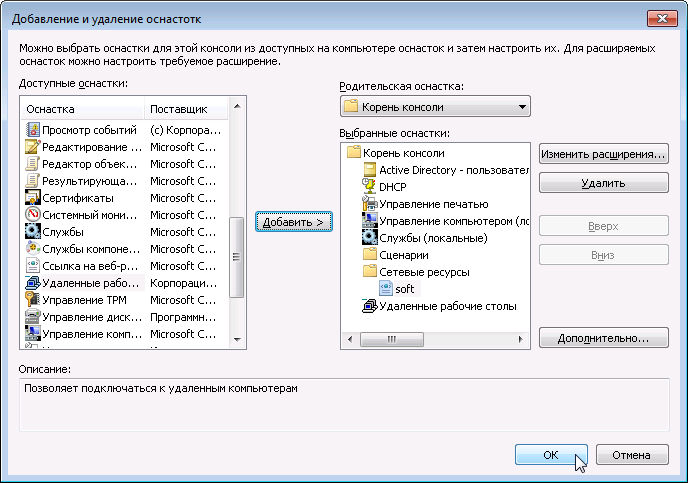Click the Управление комп… computer icon
688x483 pixels.
click(32, 334)
